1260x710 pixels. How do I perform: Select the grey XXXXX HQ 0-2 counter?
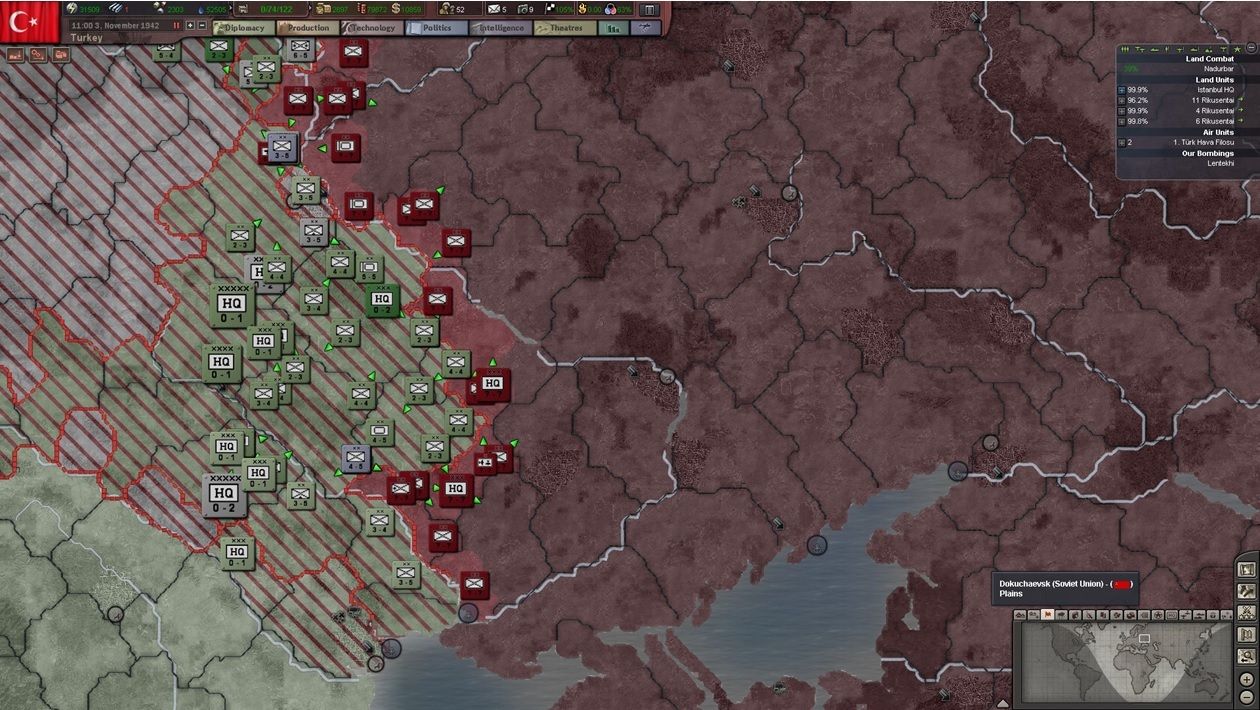[224, 496]
